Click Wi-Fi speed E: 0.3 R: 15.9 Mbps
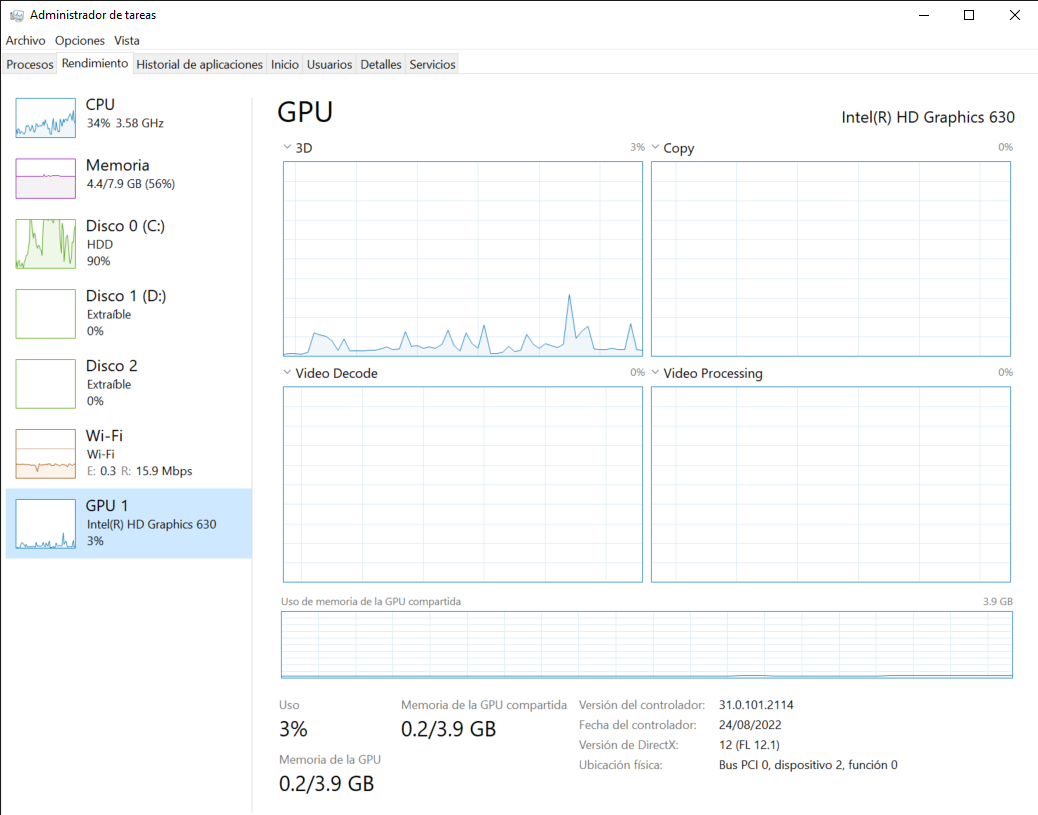Viewport: 1038px width, 815px height. [140, 471]
